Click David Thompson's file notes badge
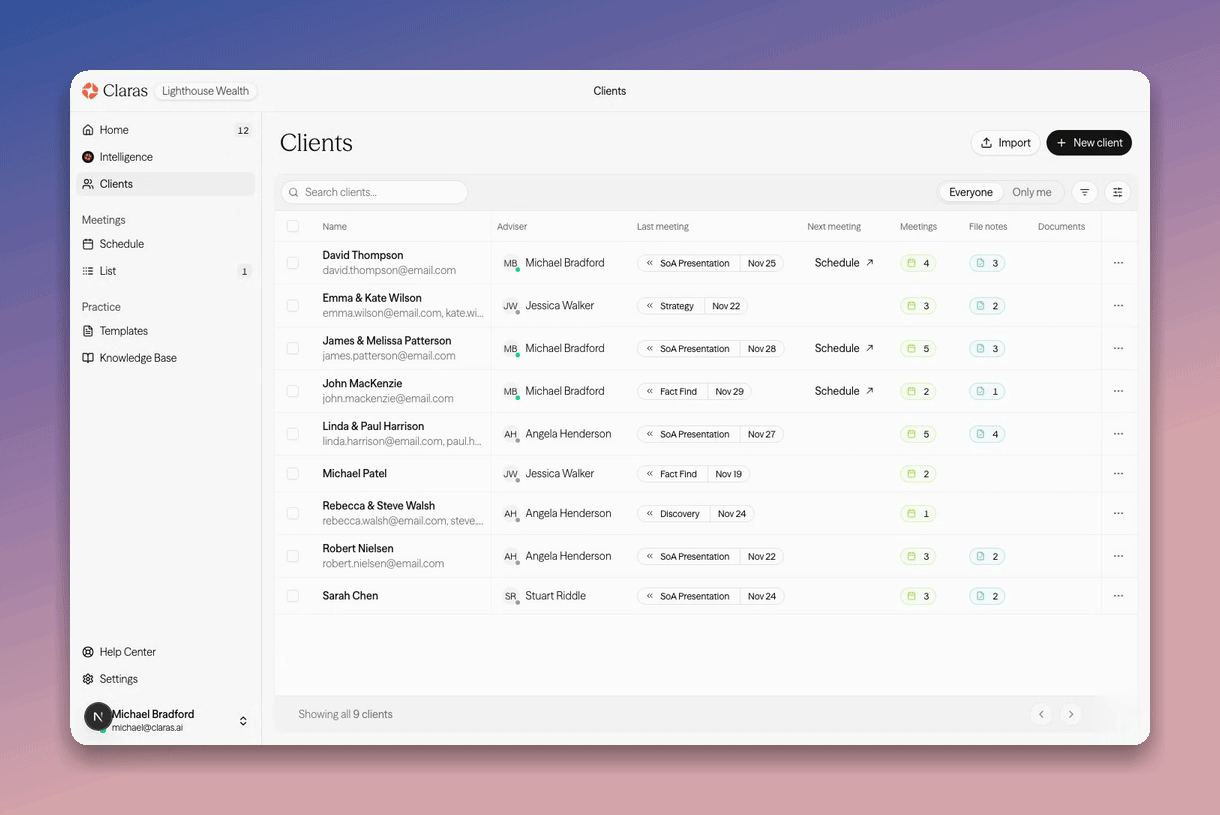Viewport: 1220px width, 815px height. click(987, 263)
